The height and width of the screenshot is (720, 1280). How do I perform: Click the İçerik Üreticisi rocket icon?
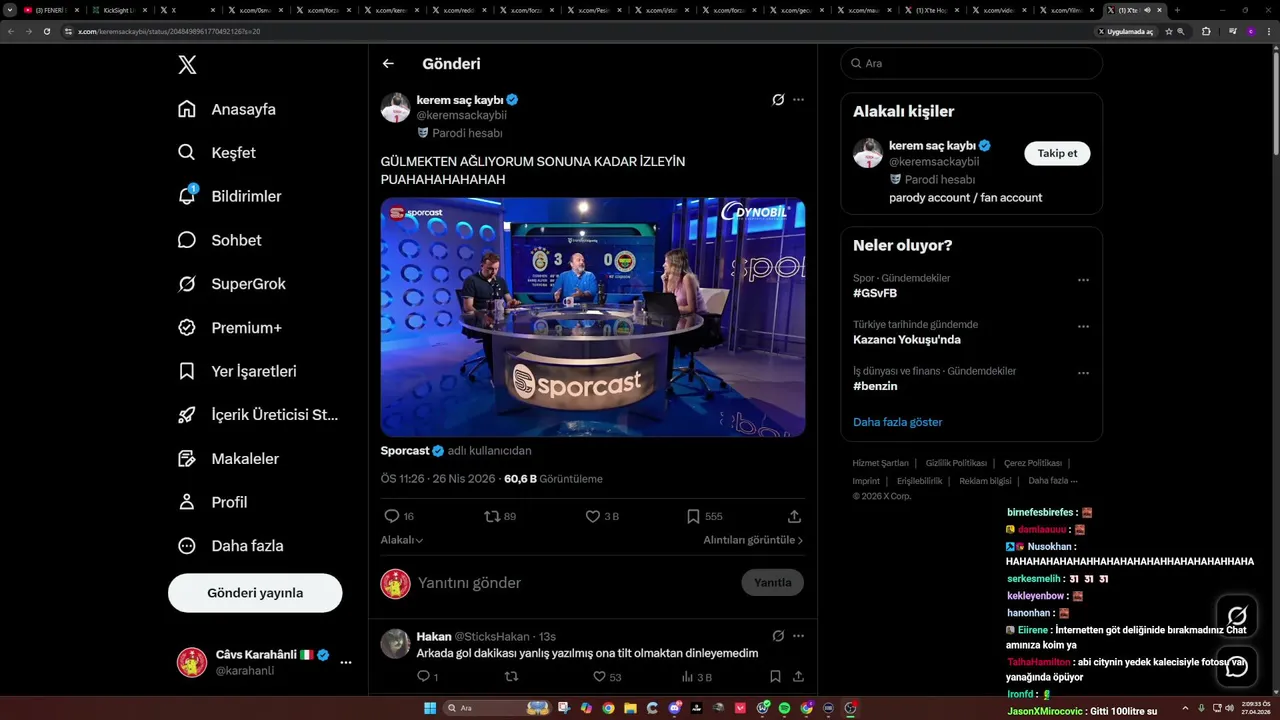187,415
